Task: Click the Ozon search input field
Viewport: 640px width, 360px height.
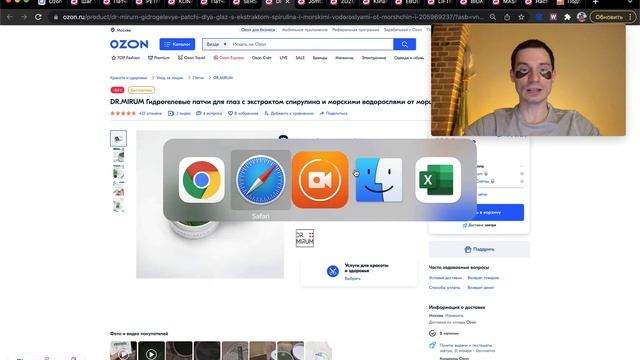Action: click(311, 44)
